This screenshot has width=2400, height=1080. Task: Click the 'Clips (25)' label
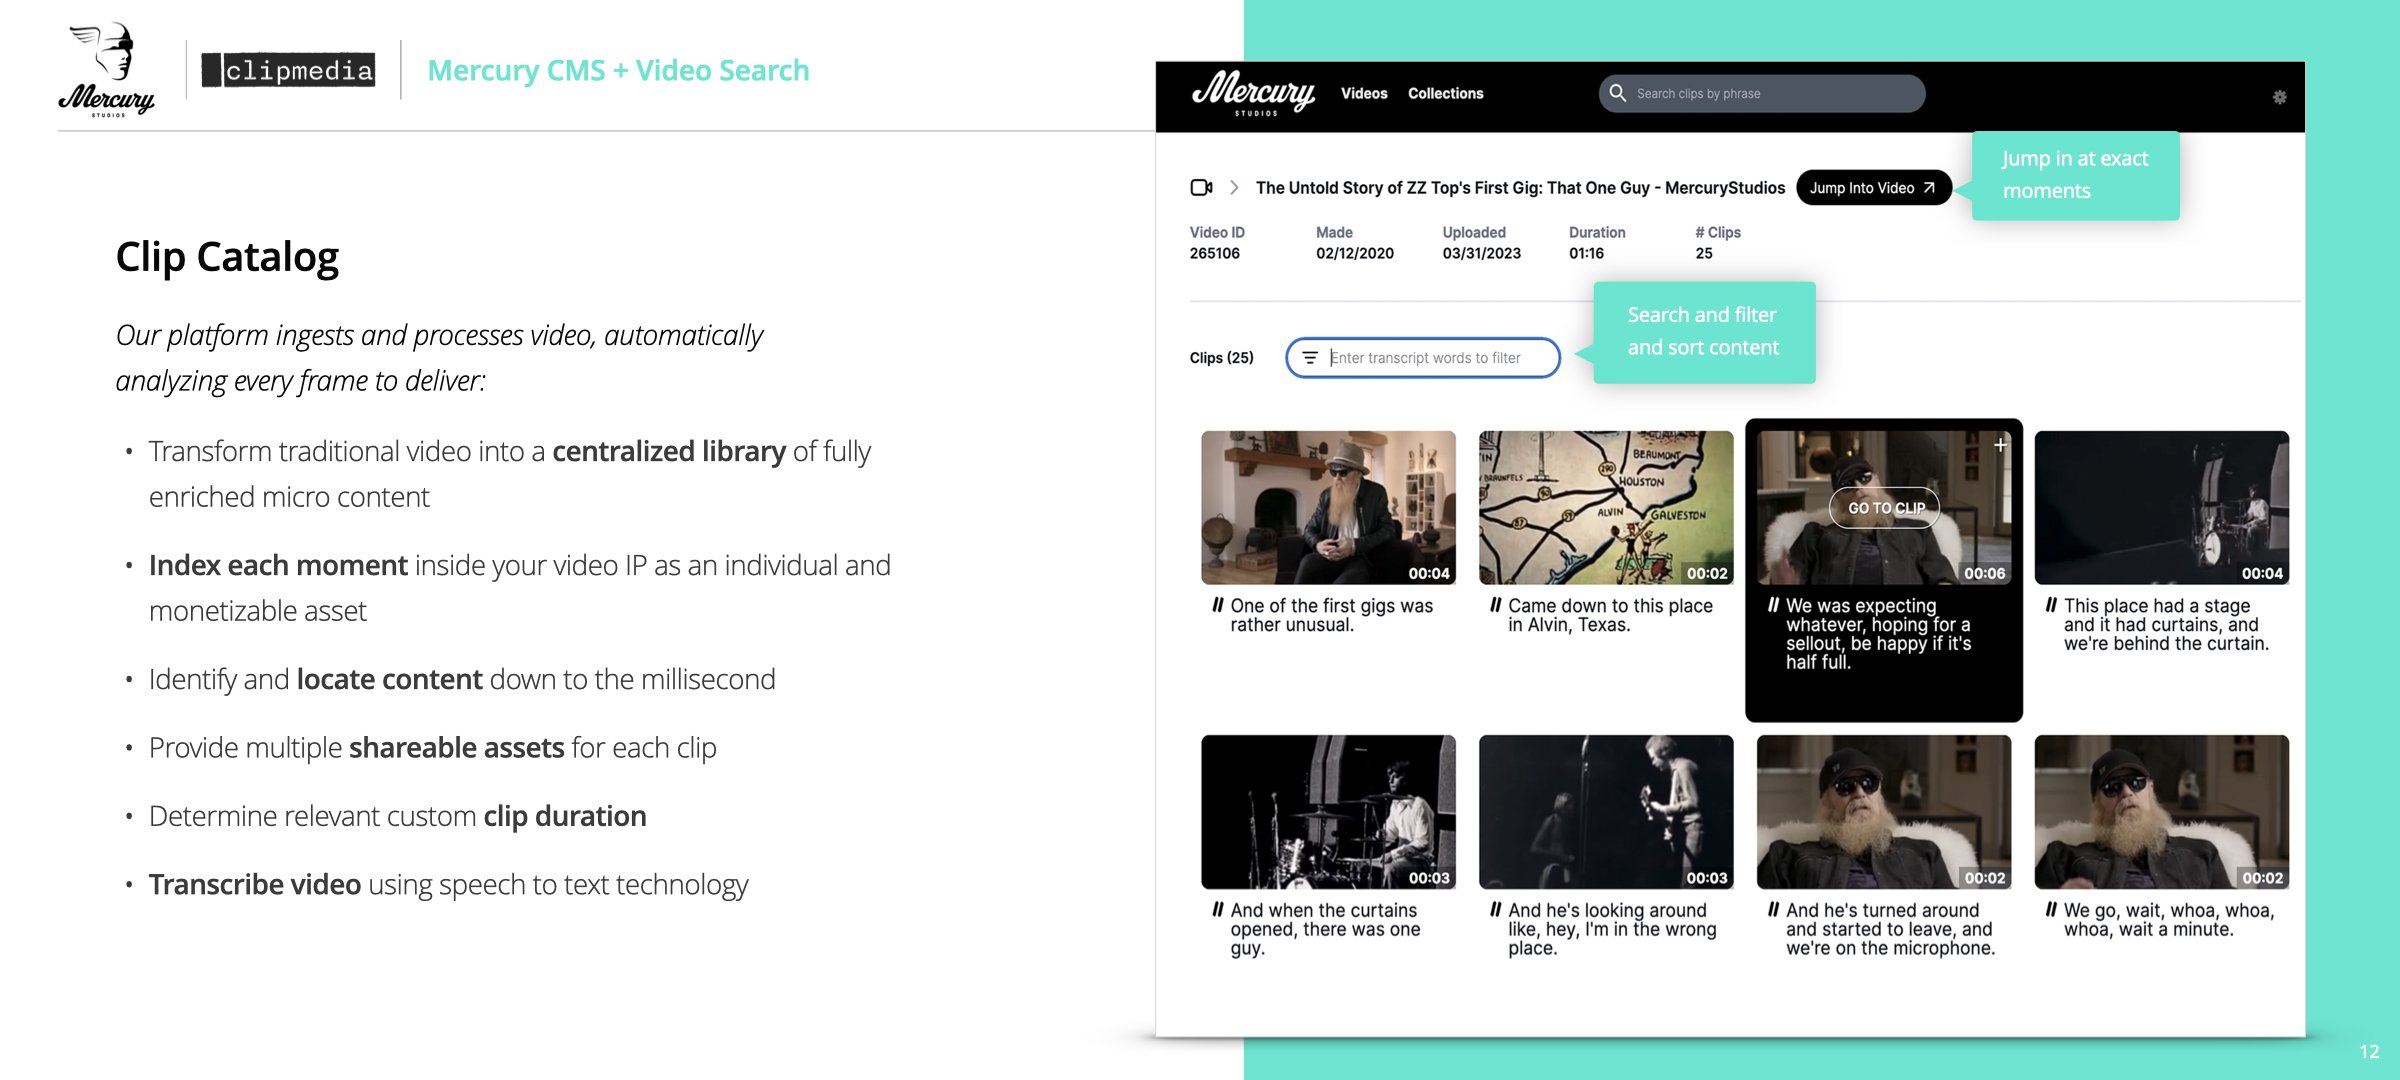[x=1221, y=358]
